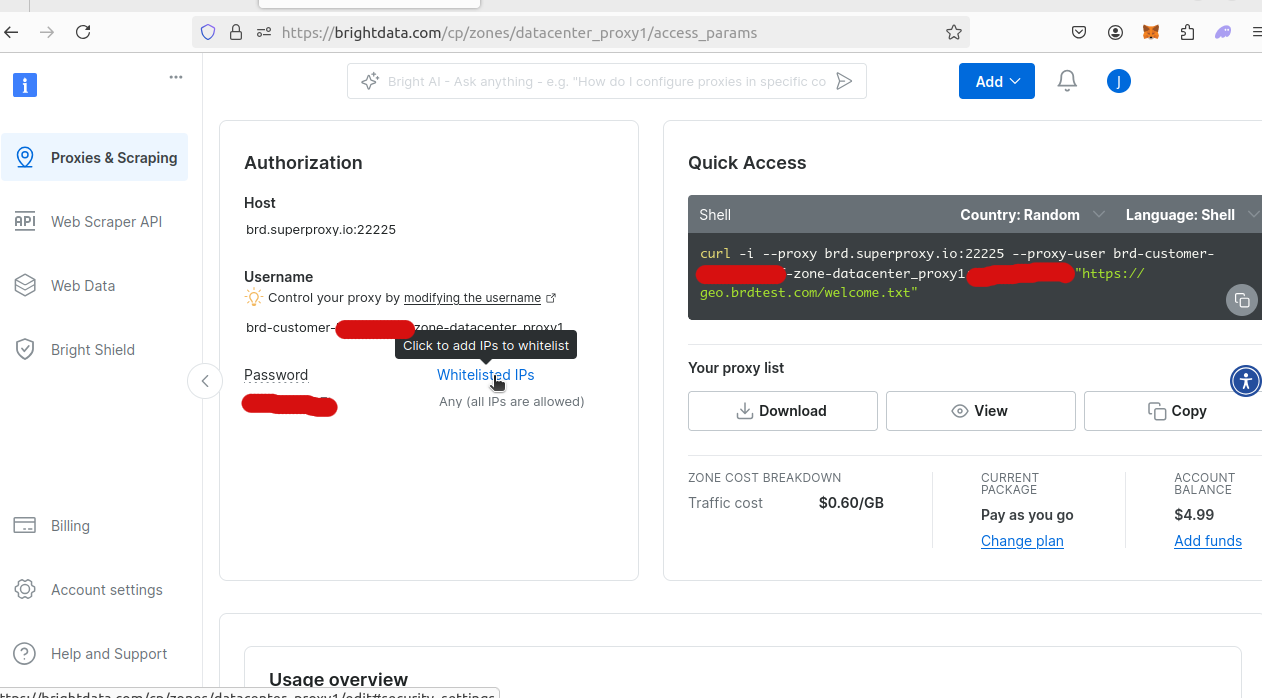
Task: Open Web Scraper API section
Action: (x=95, y=222)
